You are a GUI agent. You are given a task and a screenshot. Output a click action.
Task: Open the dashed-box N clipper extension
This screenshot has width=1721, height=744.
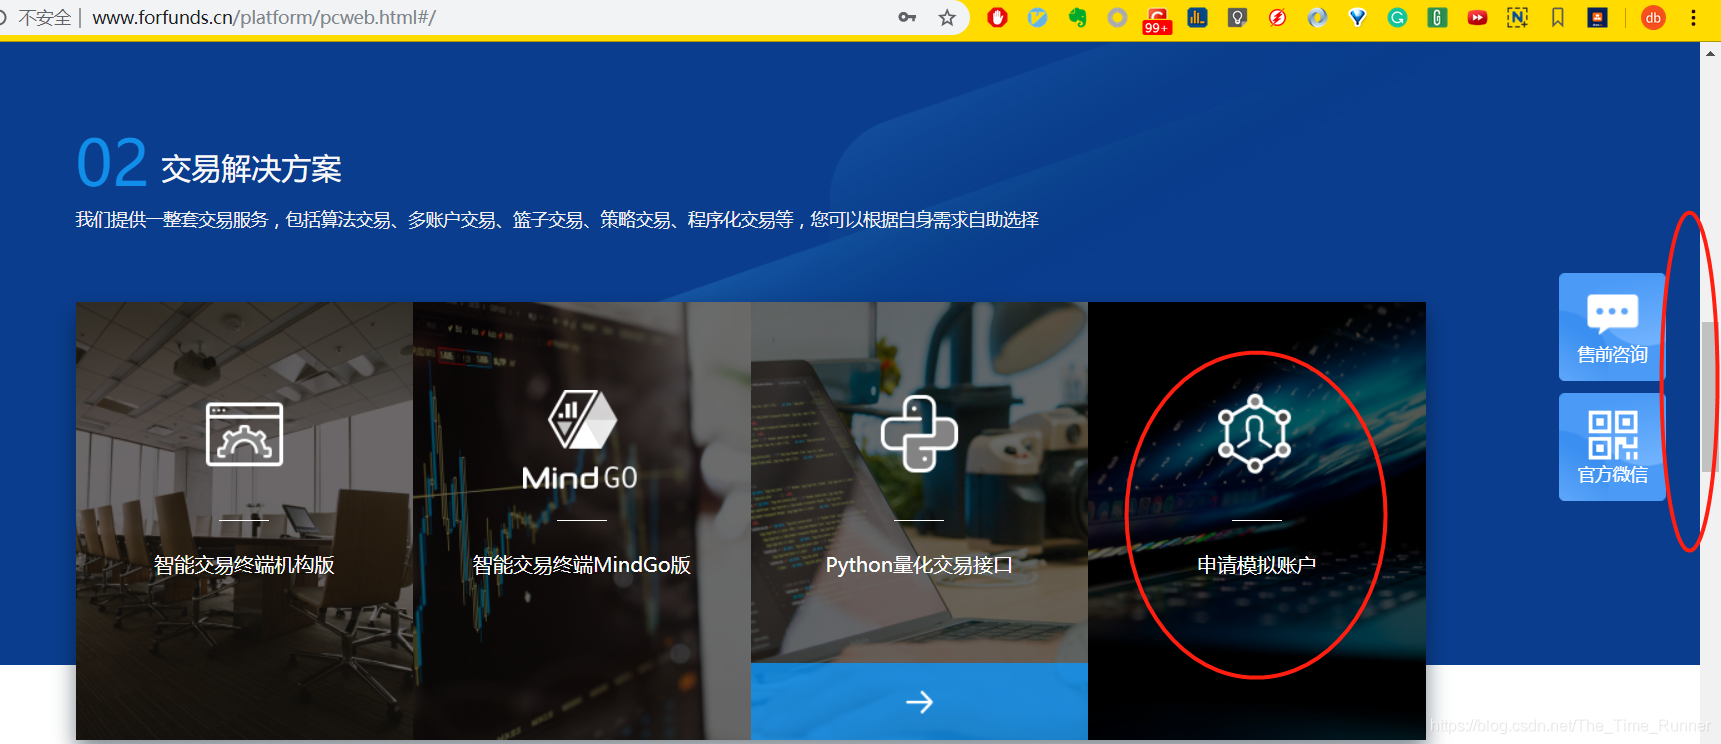click(x=1517, y=17)
